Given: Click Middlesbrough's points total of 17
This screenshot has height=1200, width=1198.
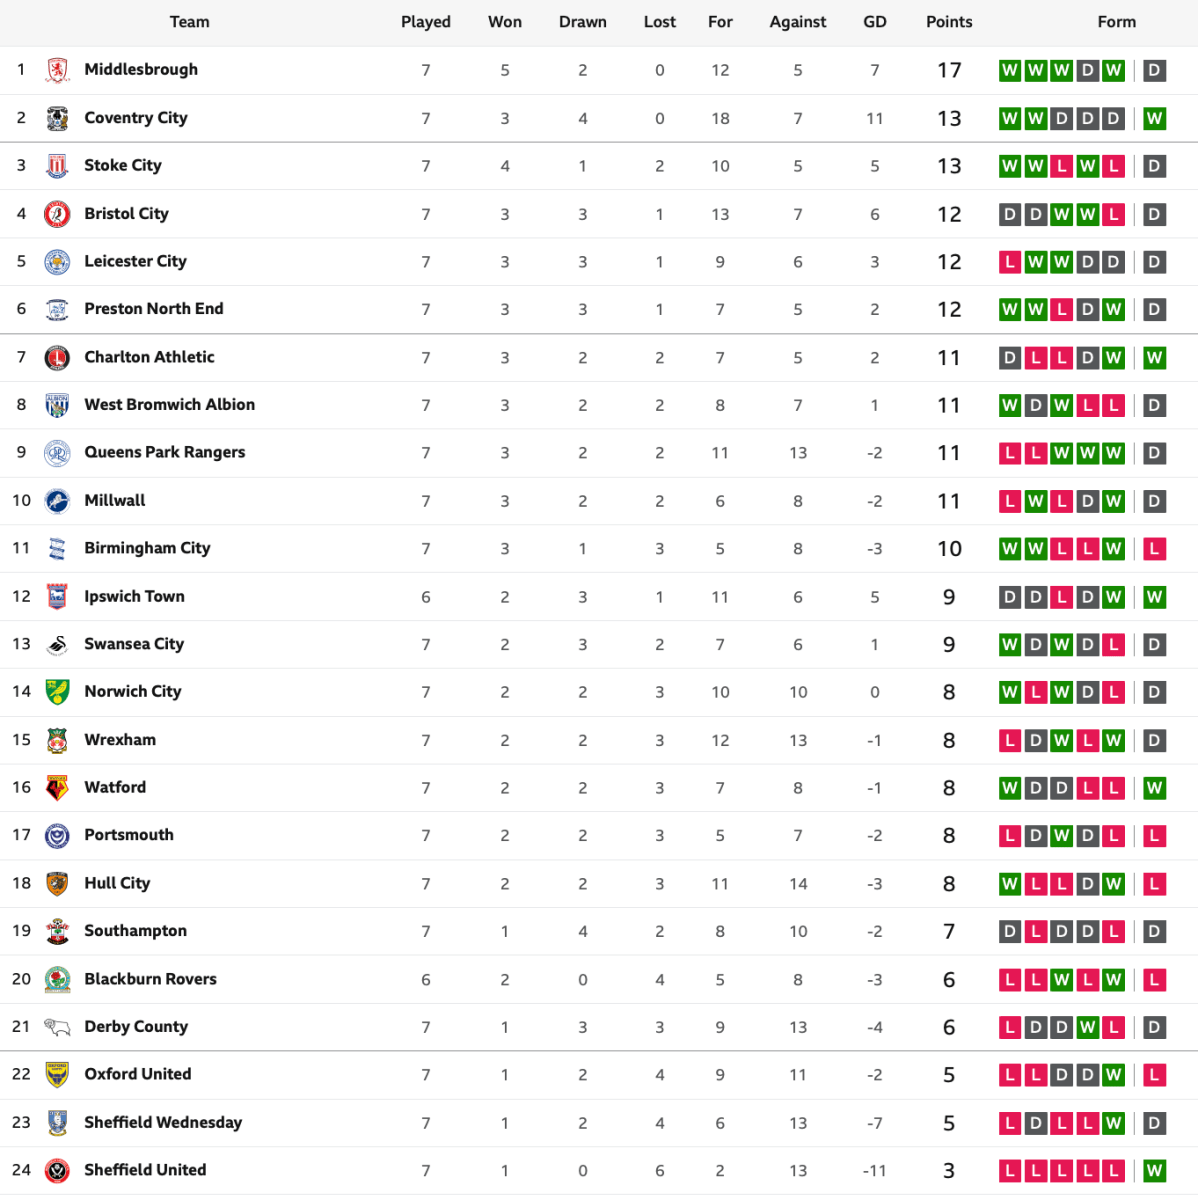Looking at the screenshot, I should coord(949,70).
